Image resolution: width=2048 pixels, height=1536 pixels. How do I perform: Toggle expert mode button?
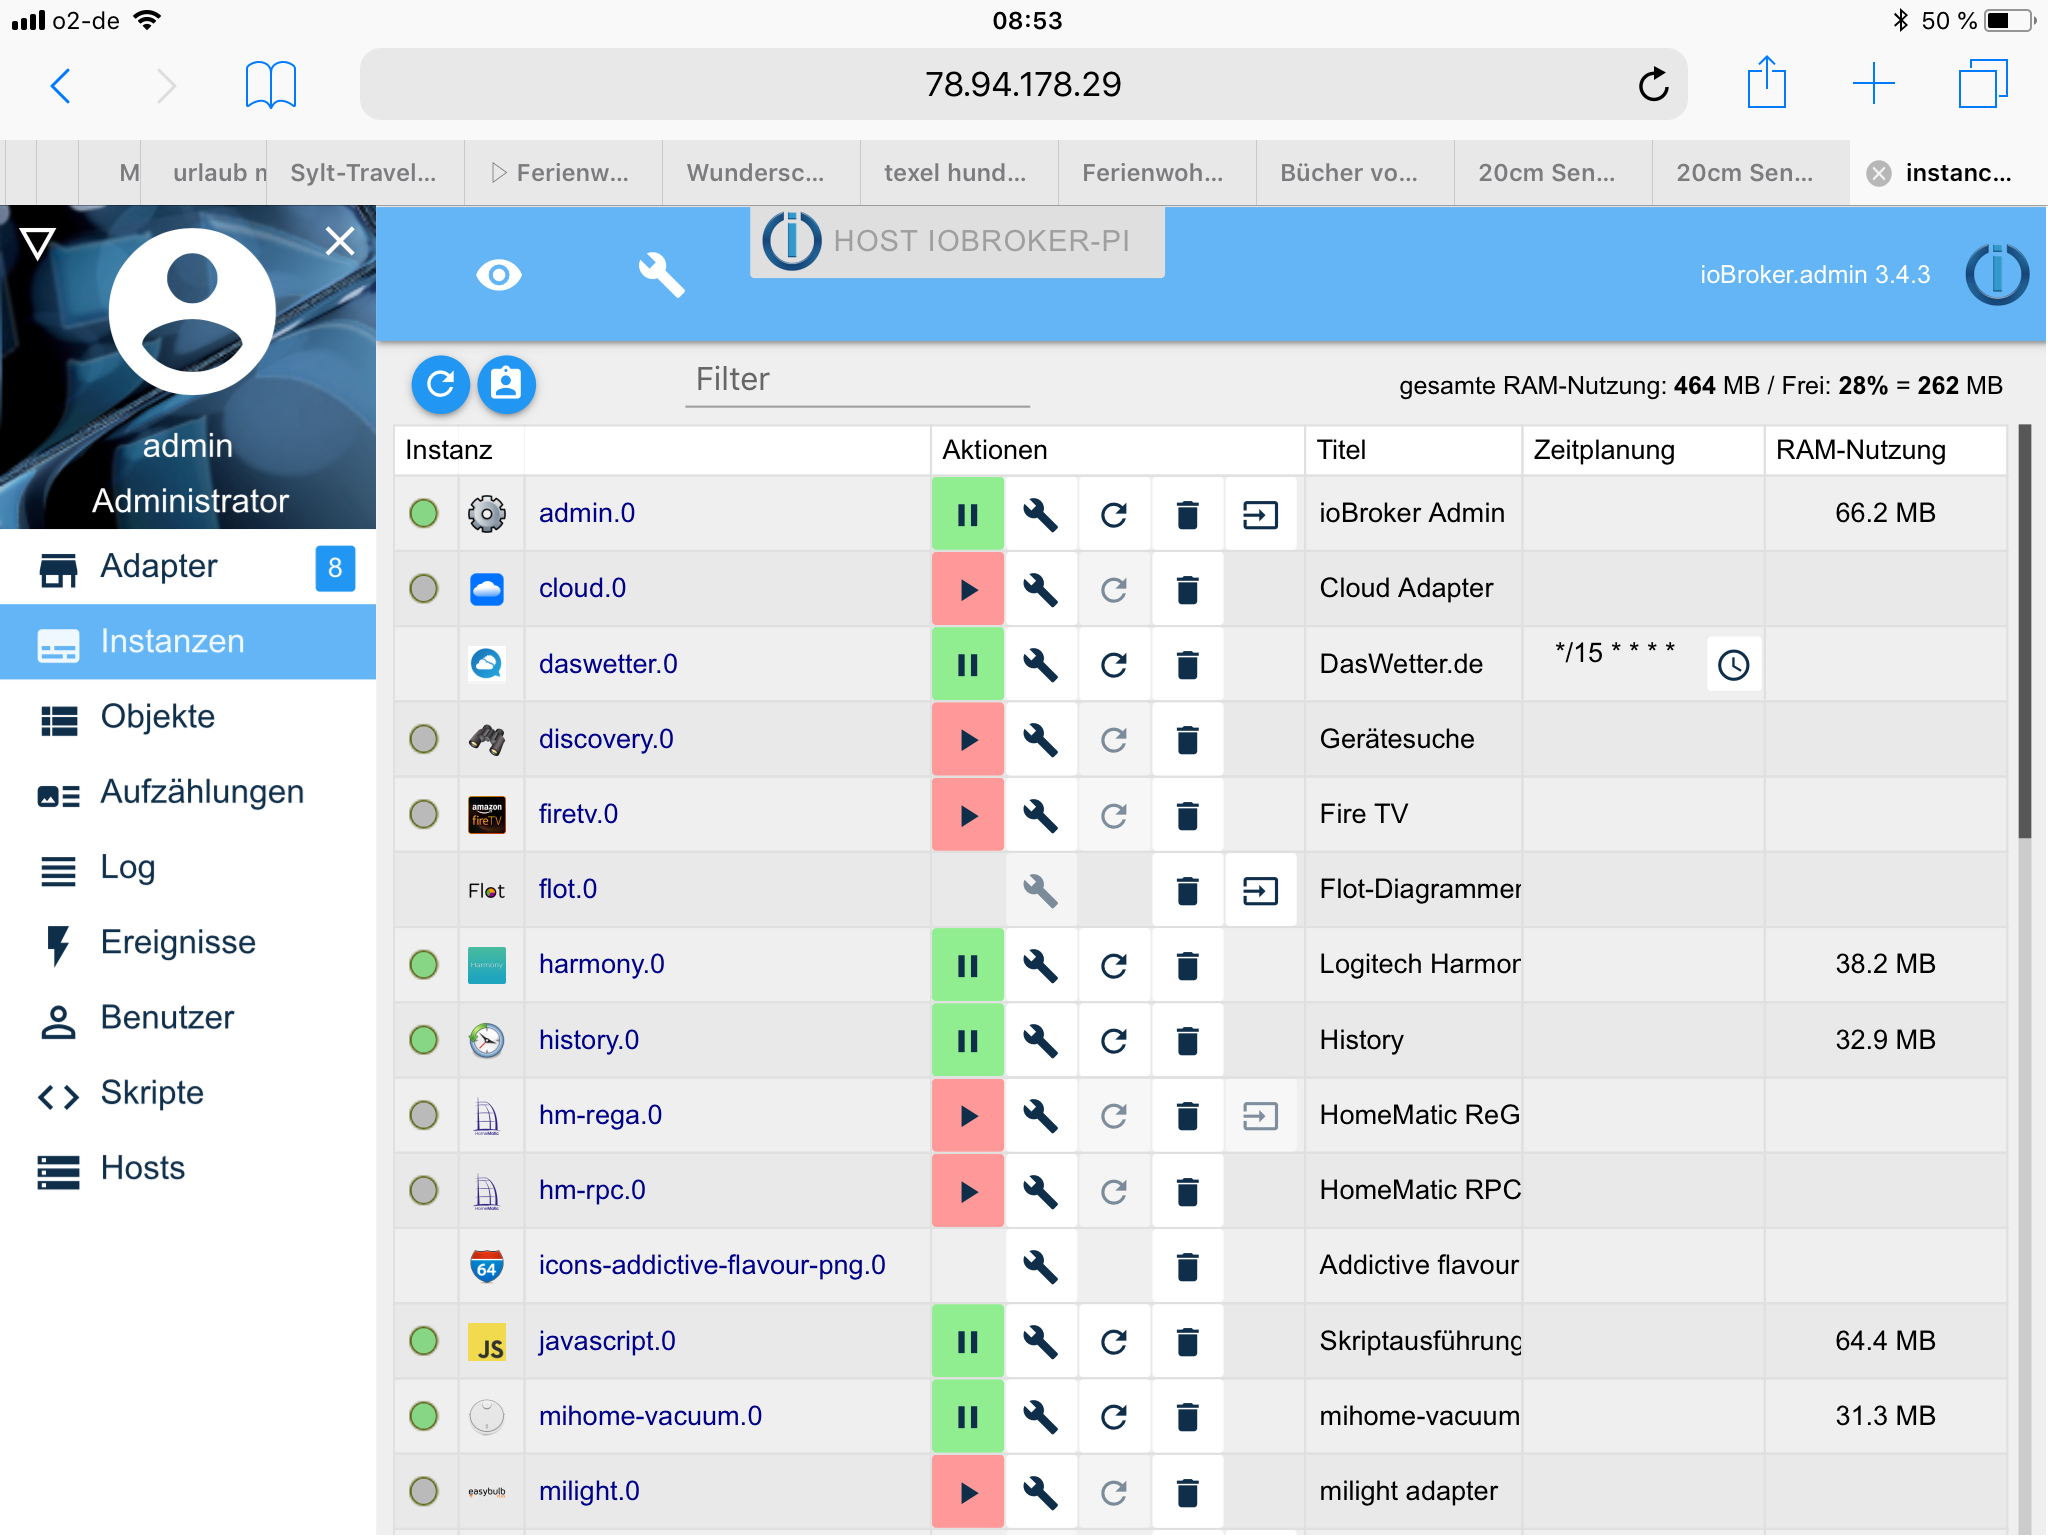[x=507, y=384]
